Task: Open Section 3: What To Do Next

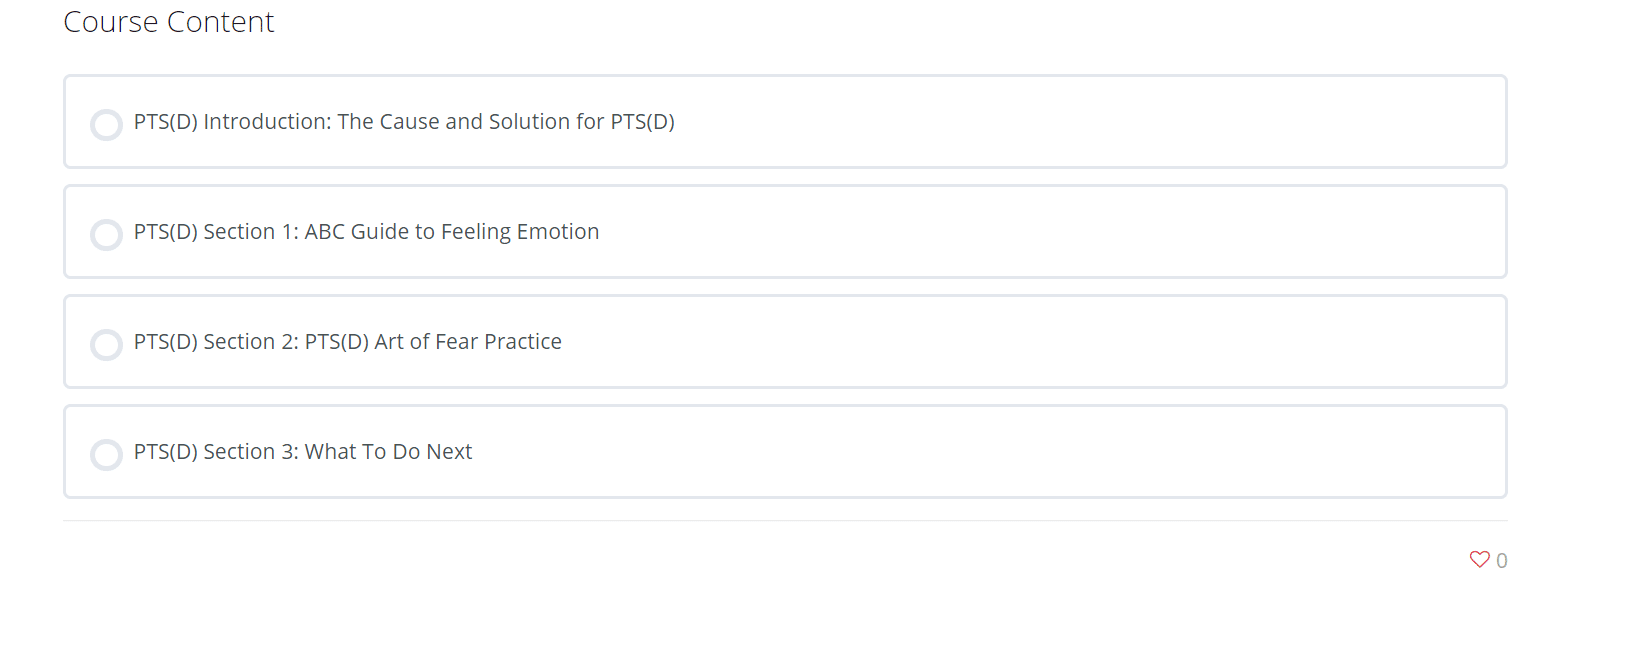Action: click(x=303, y=452)
